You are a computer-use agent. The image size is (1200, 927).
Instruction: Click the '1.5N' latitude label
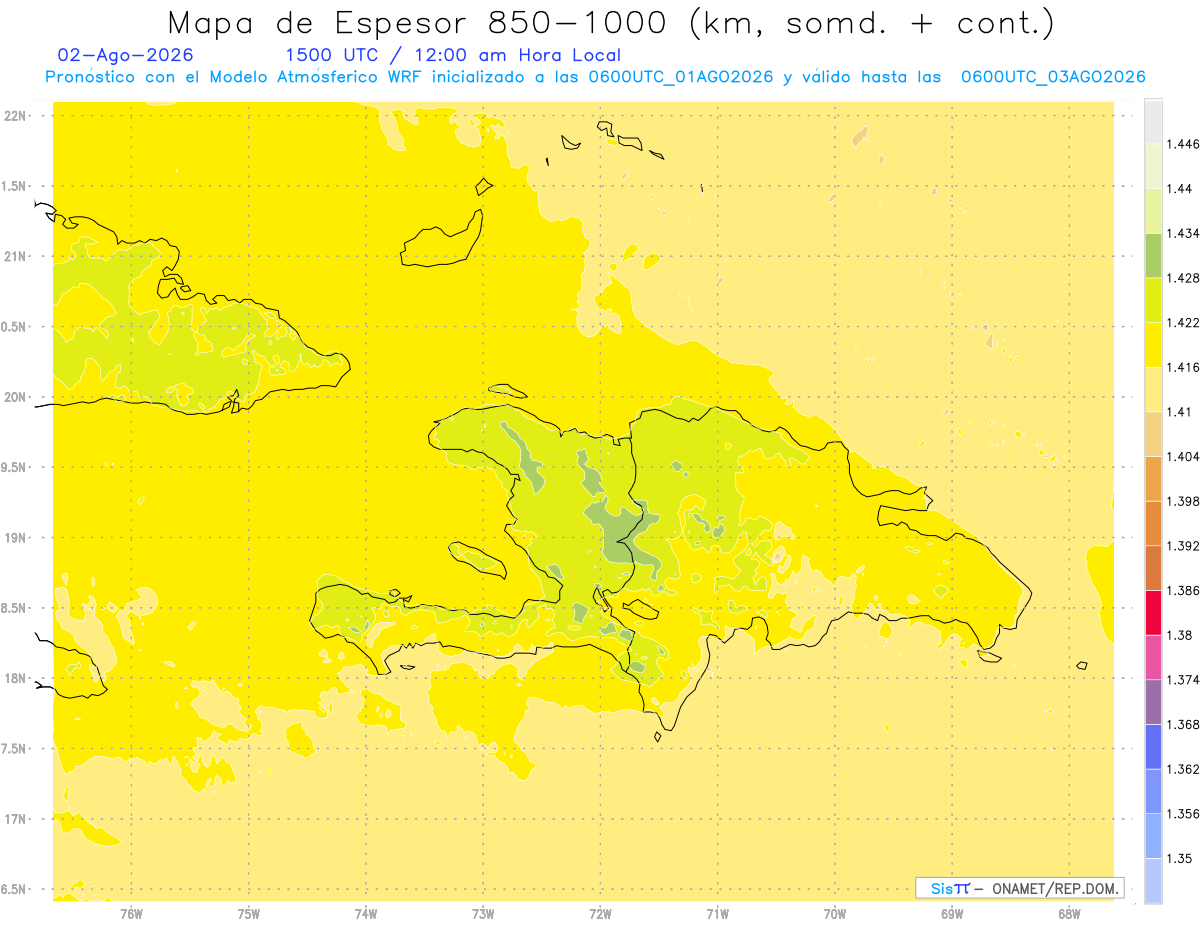15,186
